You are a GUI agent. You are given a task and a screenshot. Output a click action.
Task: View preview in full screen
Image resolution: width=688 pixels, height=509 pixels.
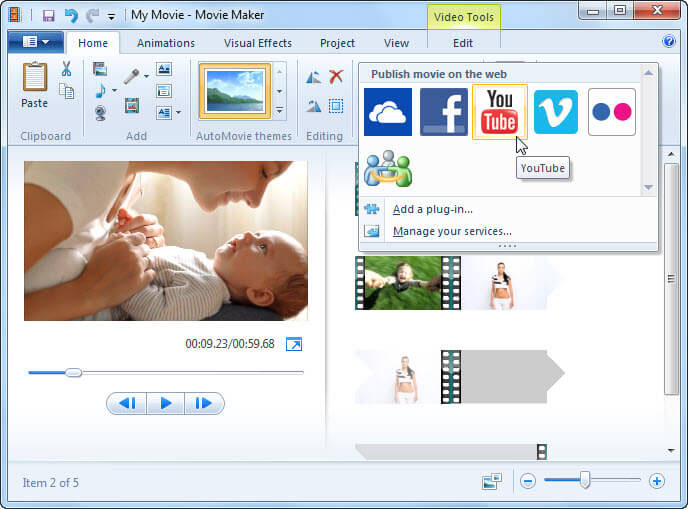[294, 344]
